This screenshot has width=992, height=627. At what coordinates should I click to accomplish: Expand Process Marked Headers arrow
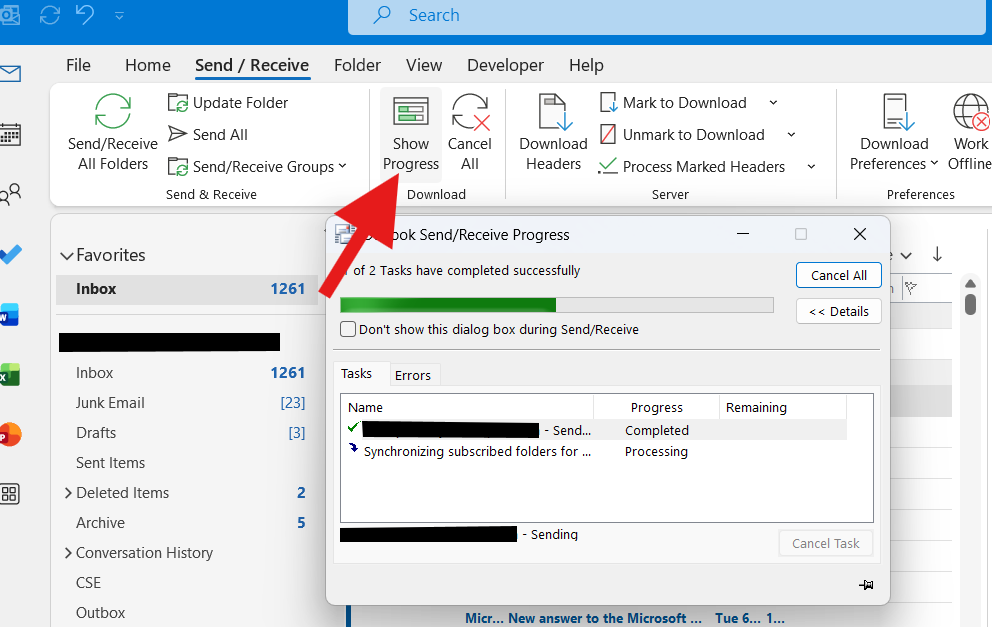click(811, 166)
